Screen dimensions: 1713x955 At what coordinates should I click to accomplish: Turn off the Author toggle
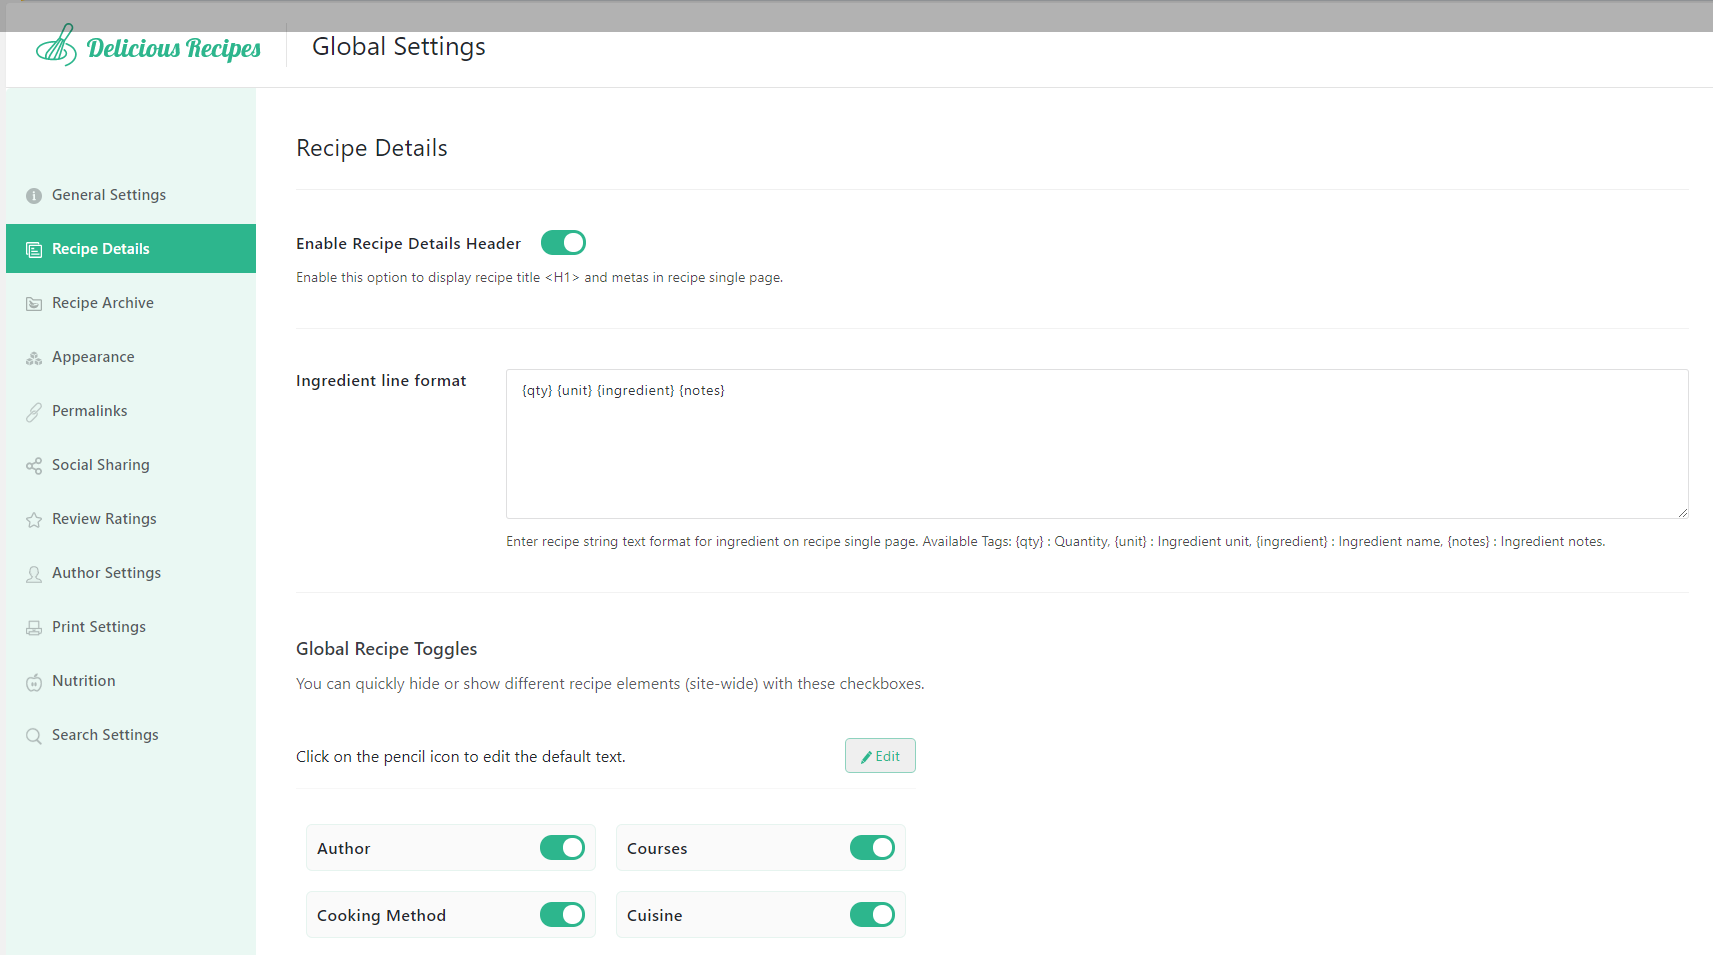562,847
